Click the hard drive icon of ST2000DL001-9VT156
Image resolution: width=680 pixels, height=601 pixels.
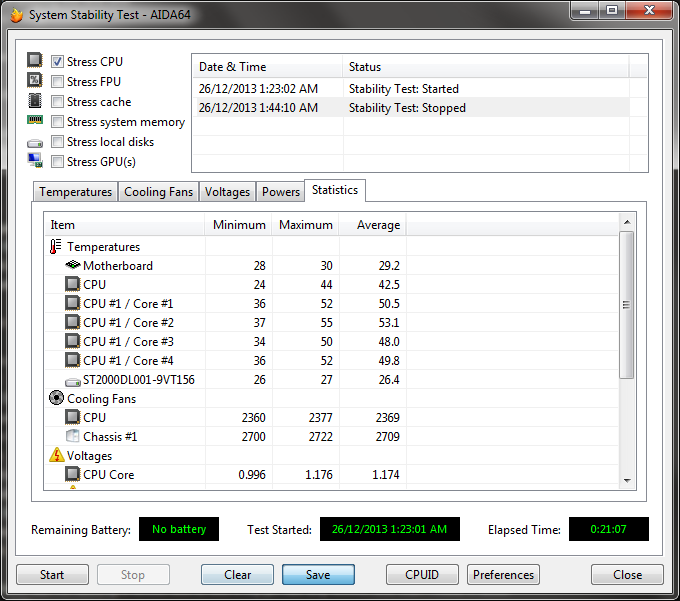coord(72,382)
